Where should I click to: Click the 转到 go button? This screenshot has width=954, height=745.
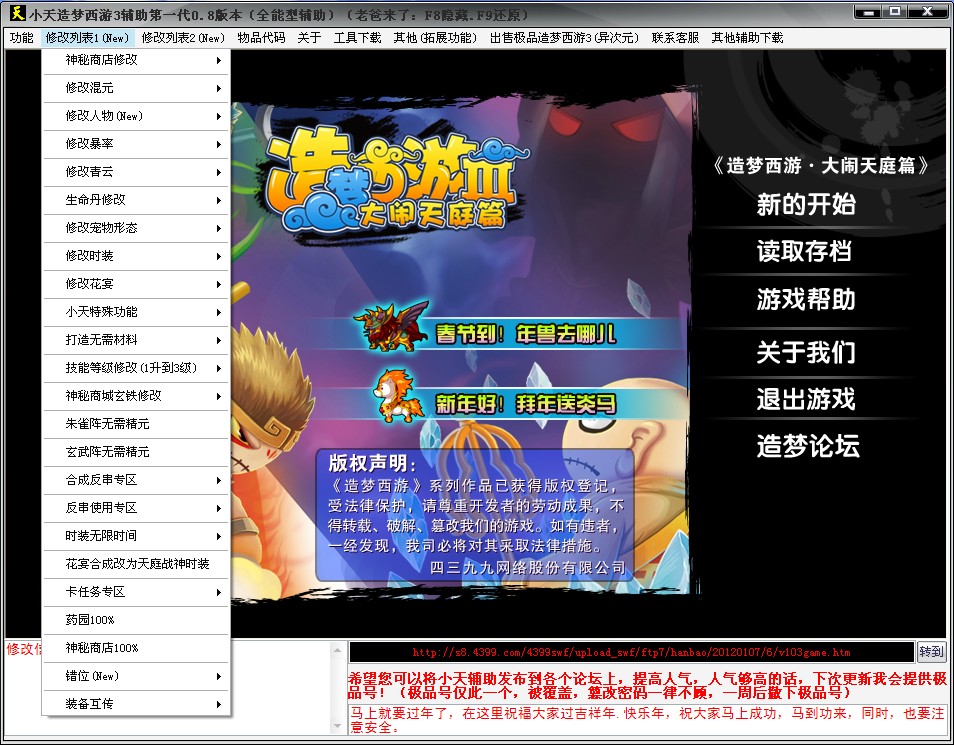click(931, 652)
